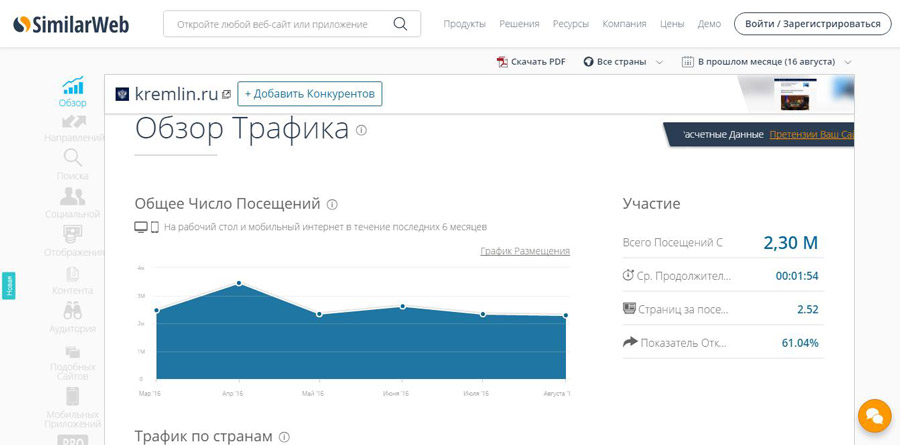Click the desktop device icon under visits heading
The width and height of the screenshot is (900, 445).
tap(141, 227)
